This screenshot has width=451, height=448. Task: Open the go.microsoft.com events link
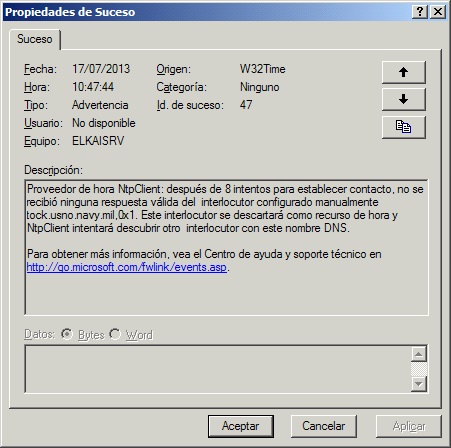[127, 267]
